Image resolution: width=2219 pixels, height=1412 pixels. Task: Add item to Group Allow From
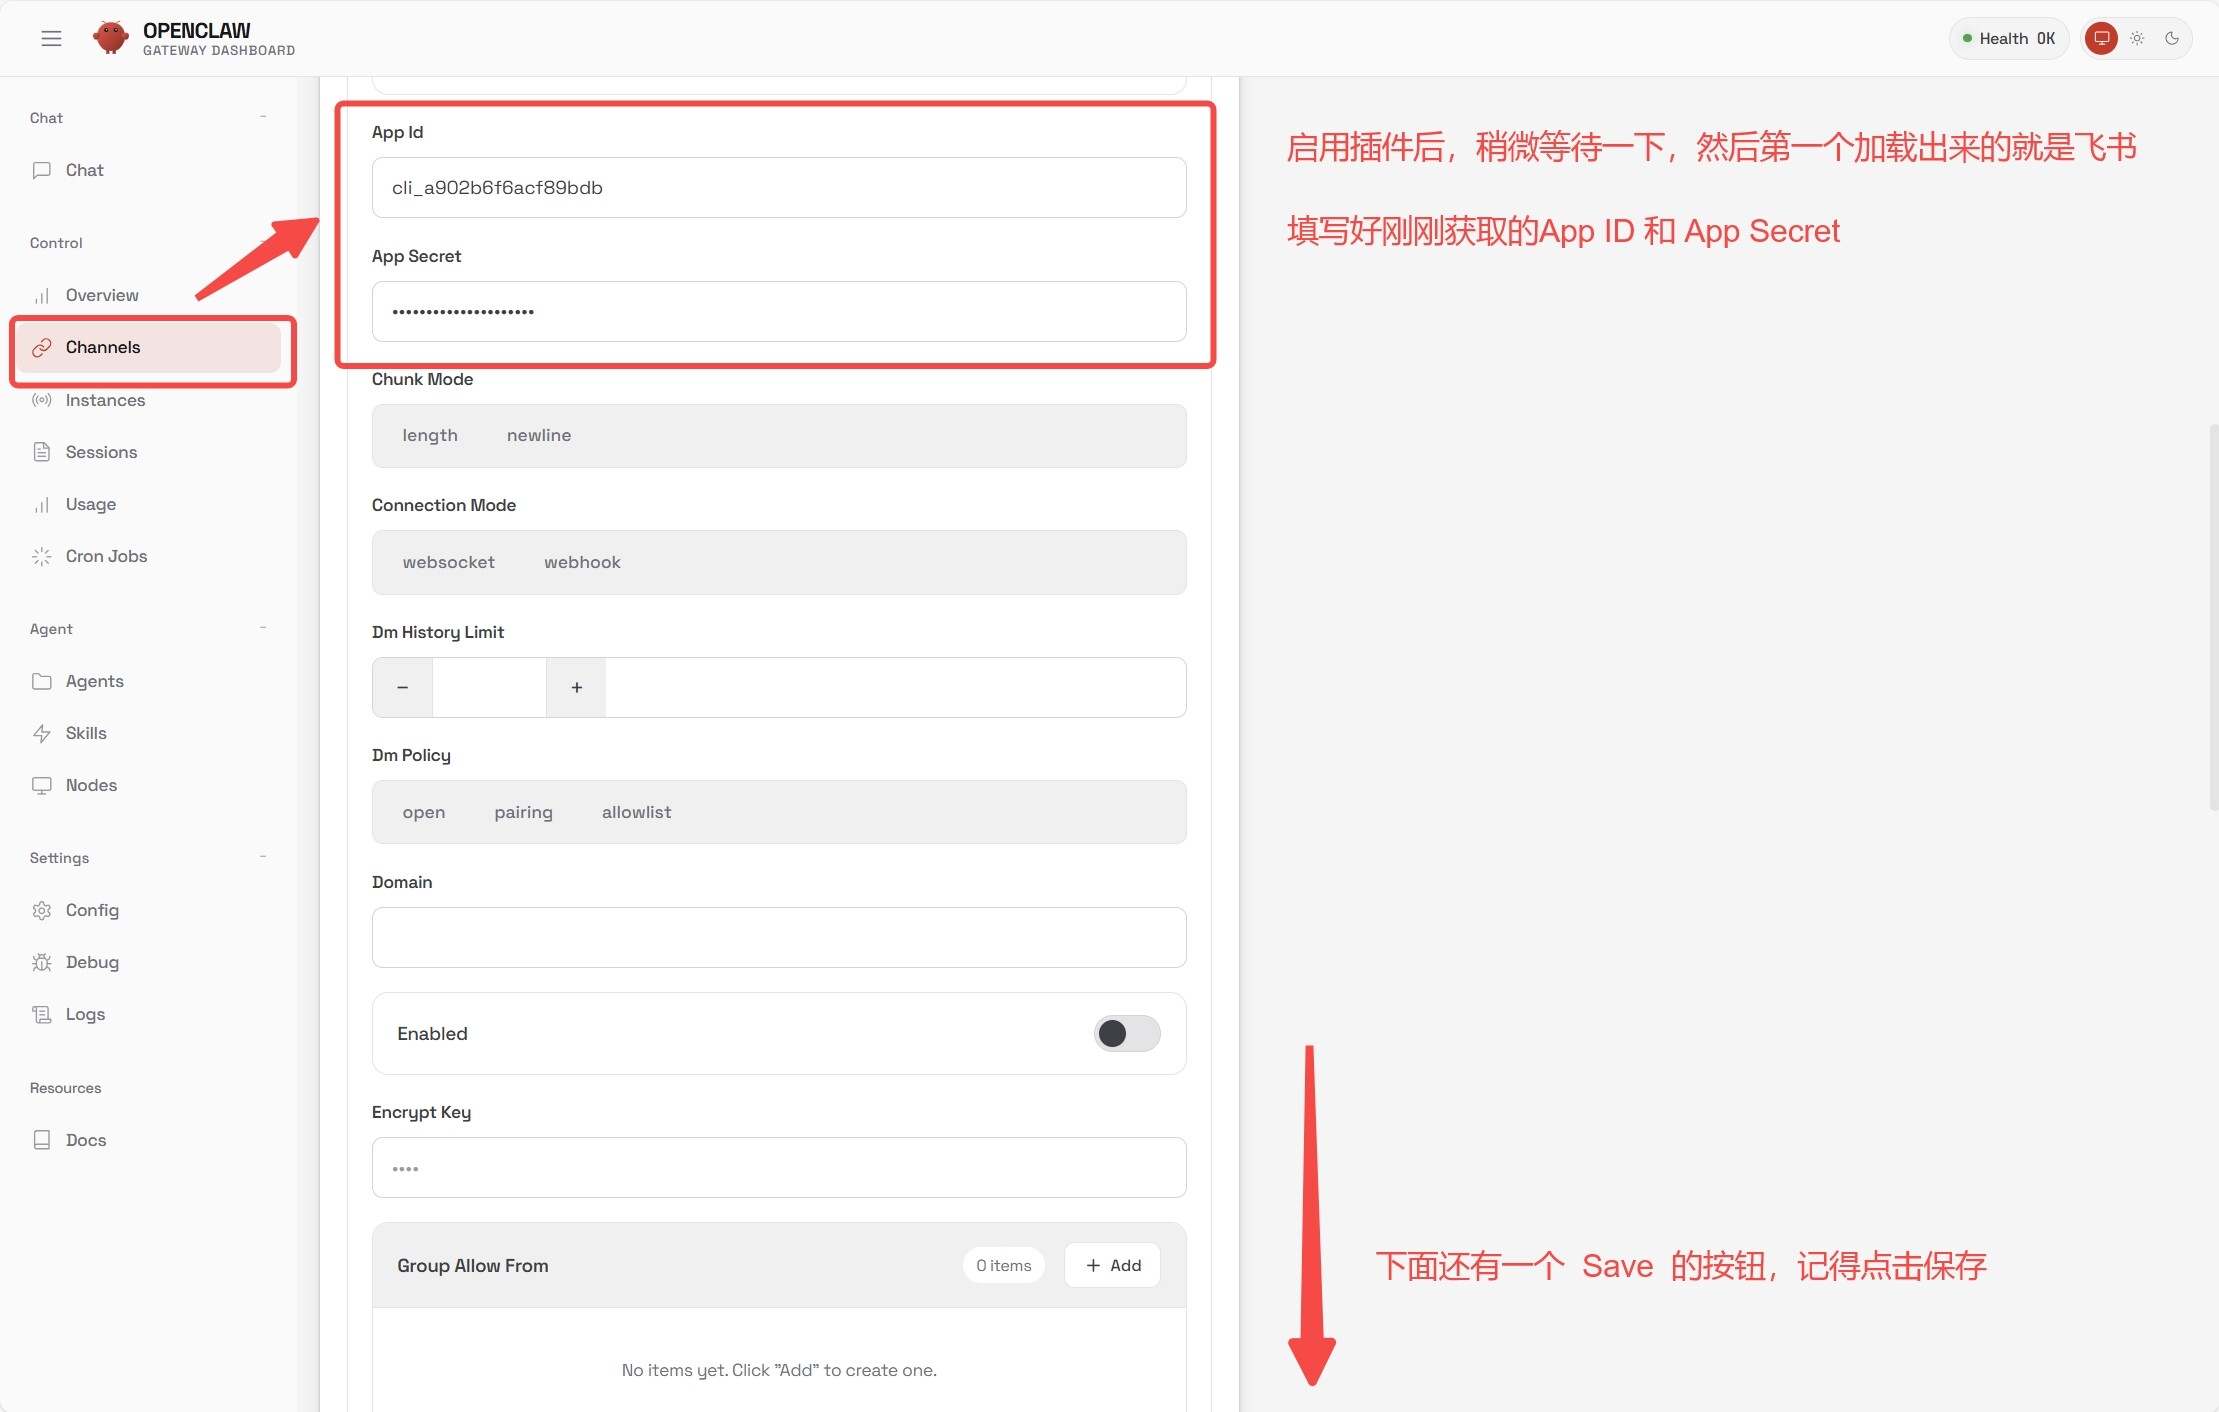click(1112, 1265)
